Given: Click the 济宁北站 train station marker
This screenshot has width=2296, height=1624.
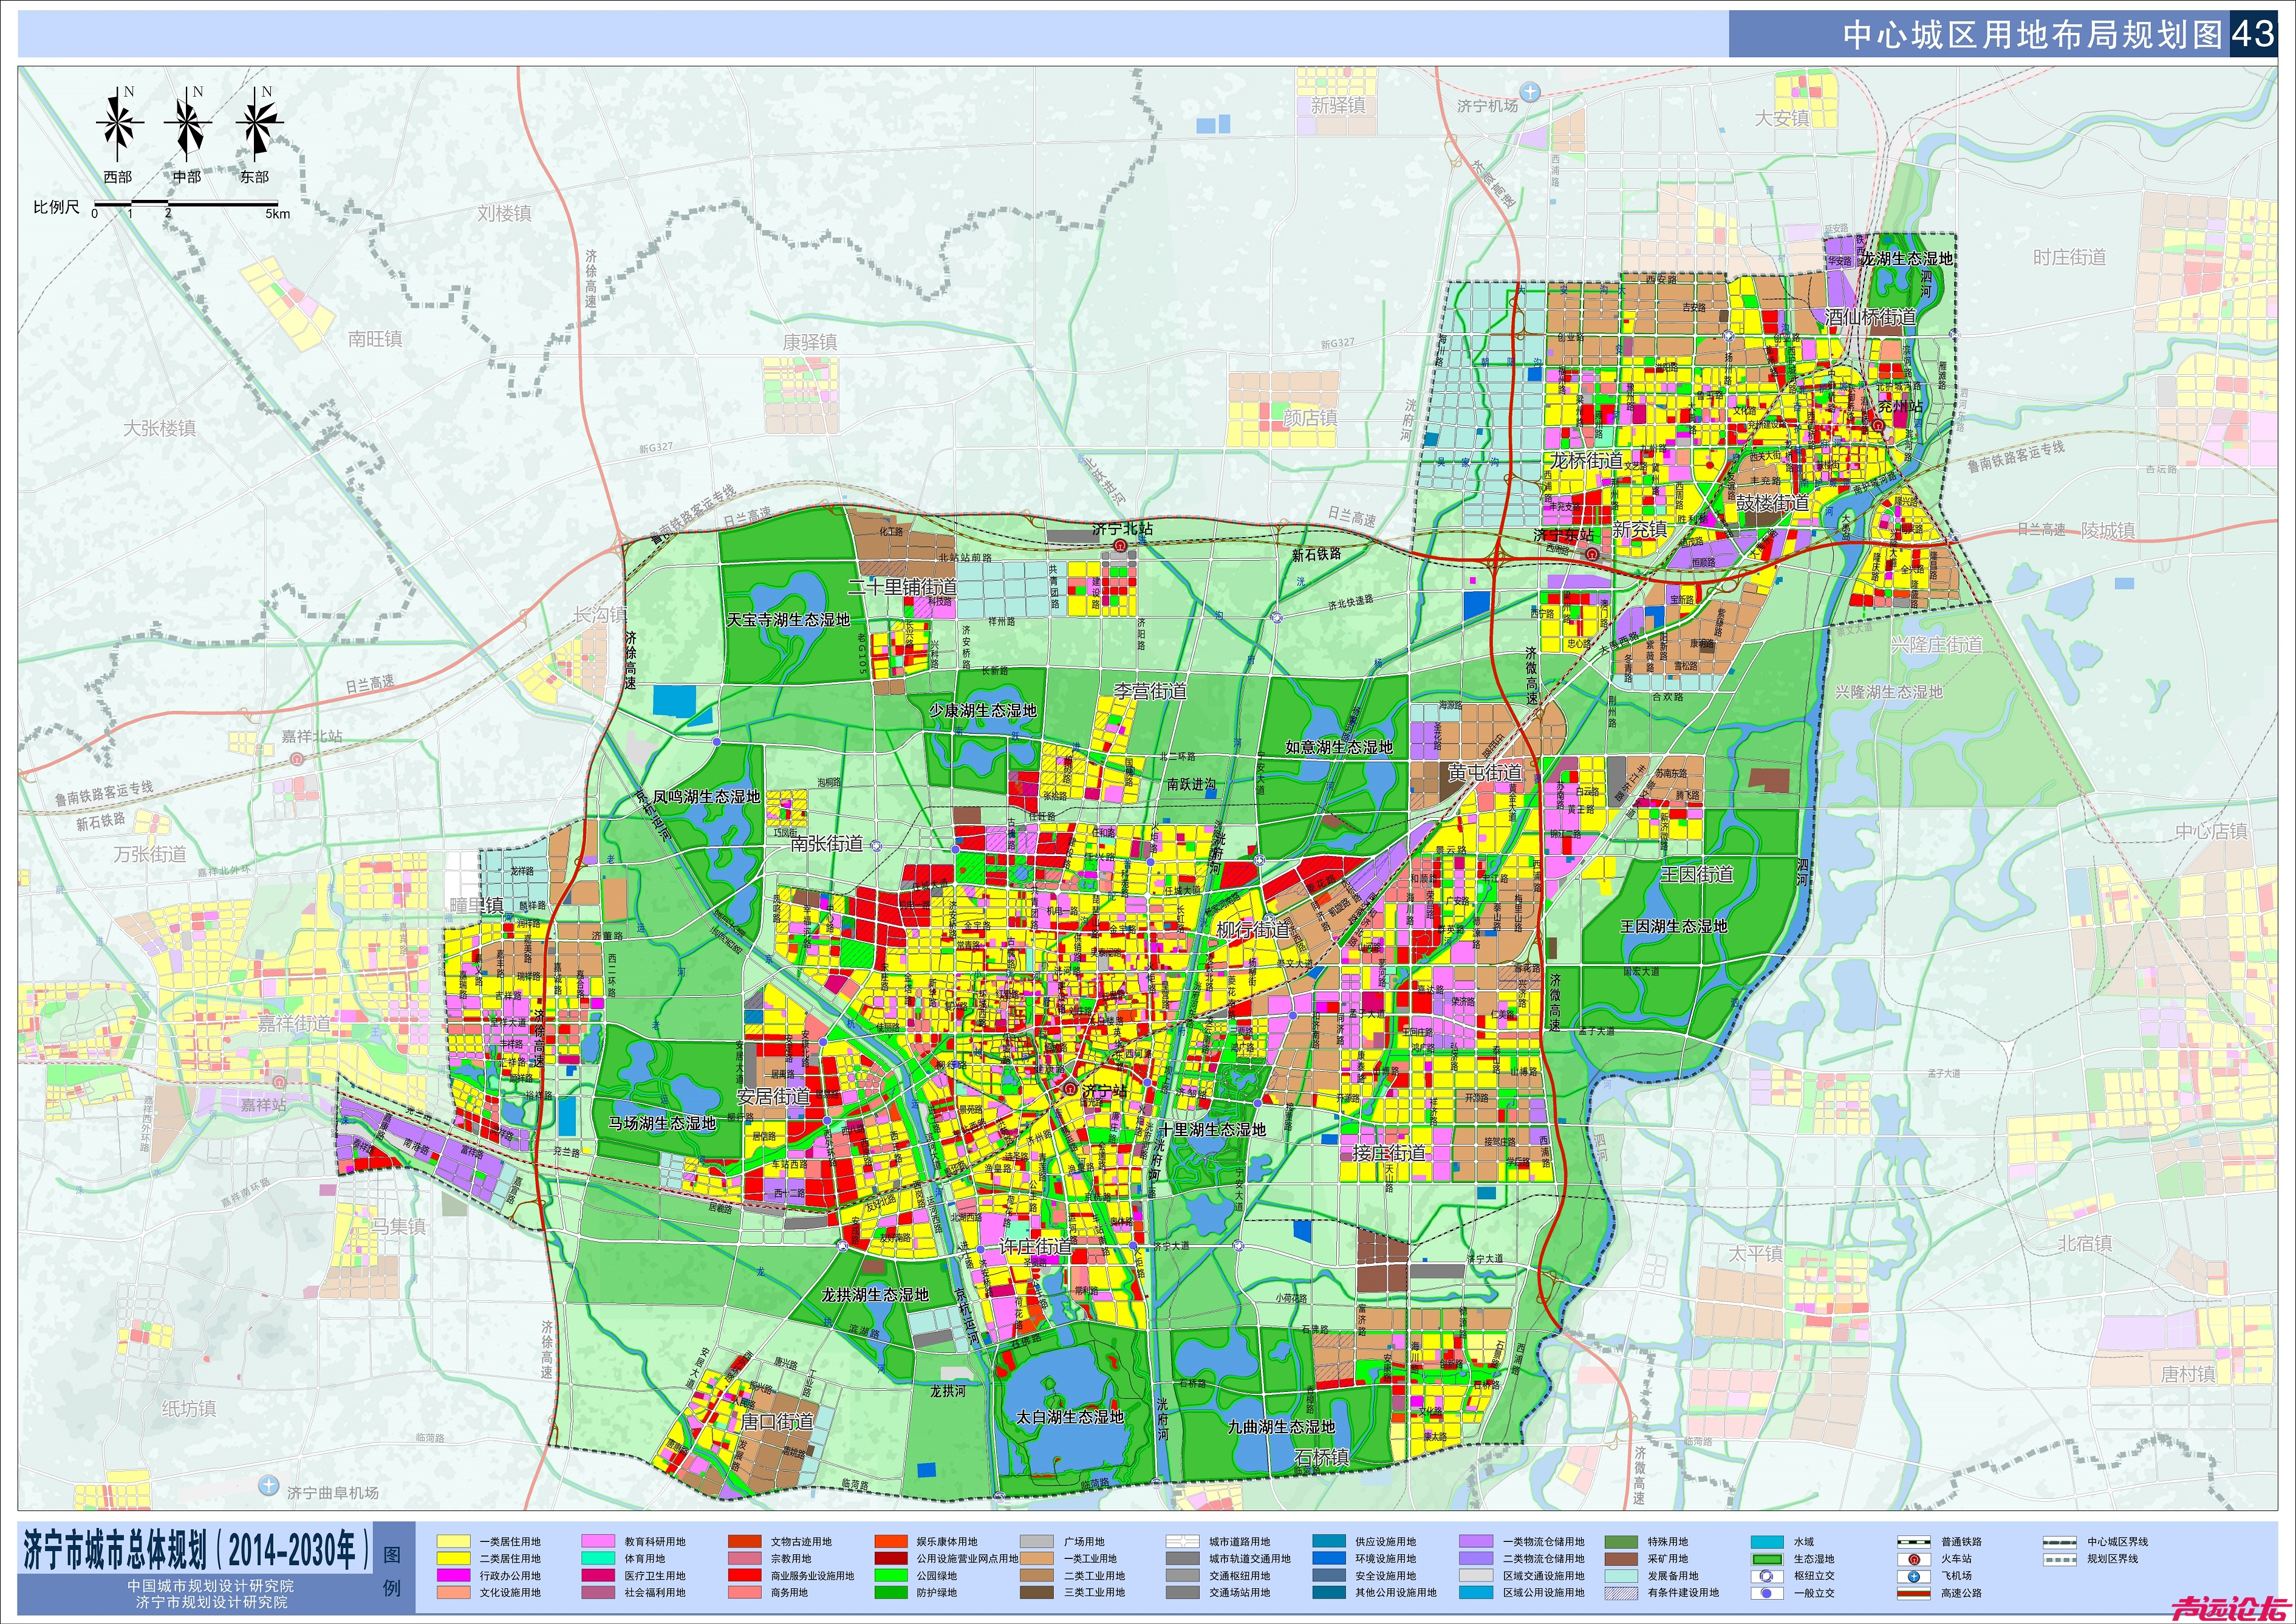Looking at the screenshot, I should point(1120,546).
